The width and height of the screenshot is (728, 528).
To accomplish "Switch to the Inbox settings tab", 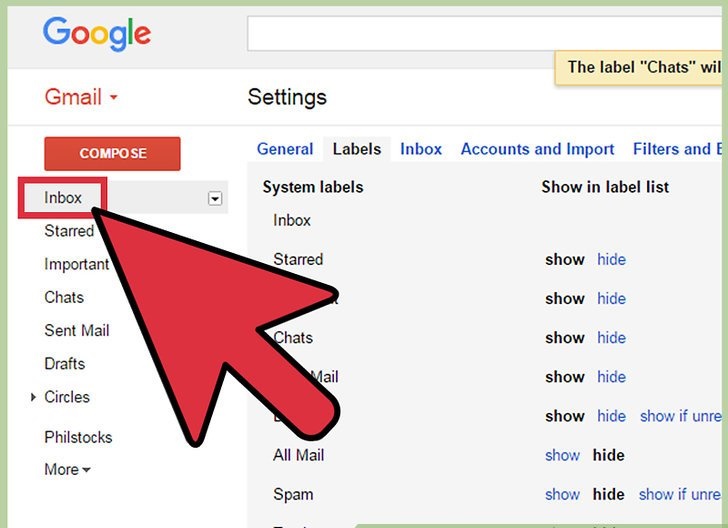I will point(421,149).
